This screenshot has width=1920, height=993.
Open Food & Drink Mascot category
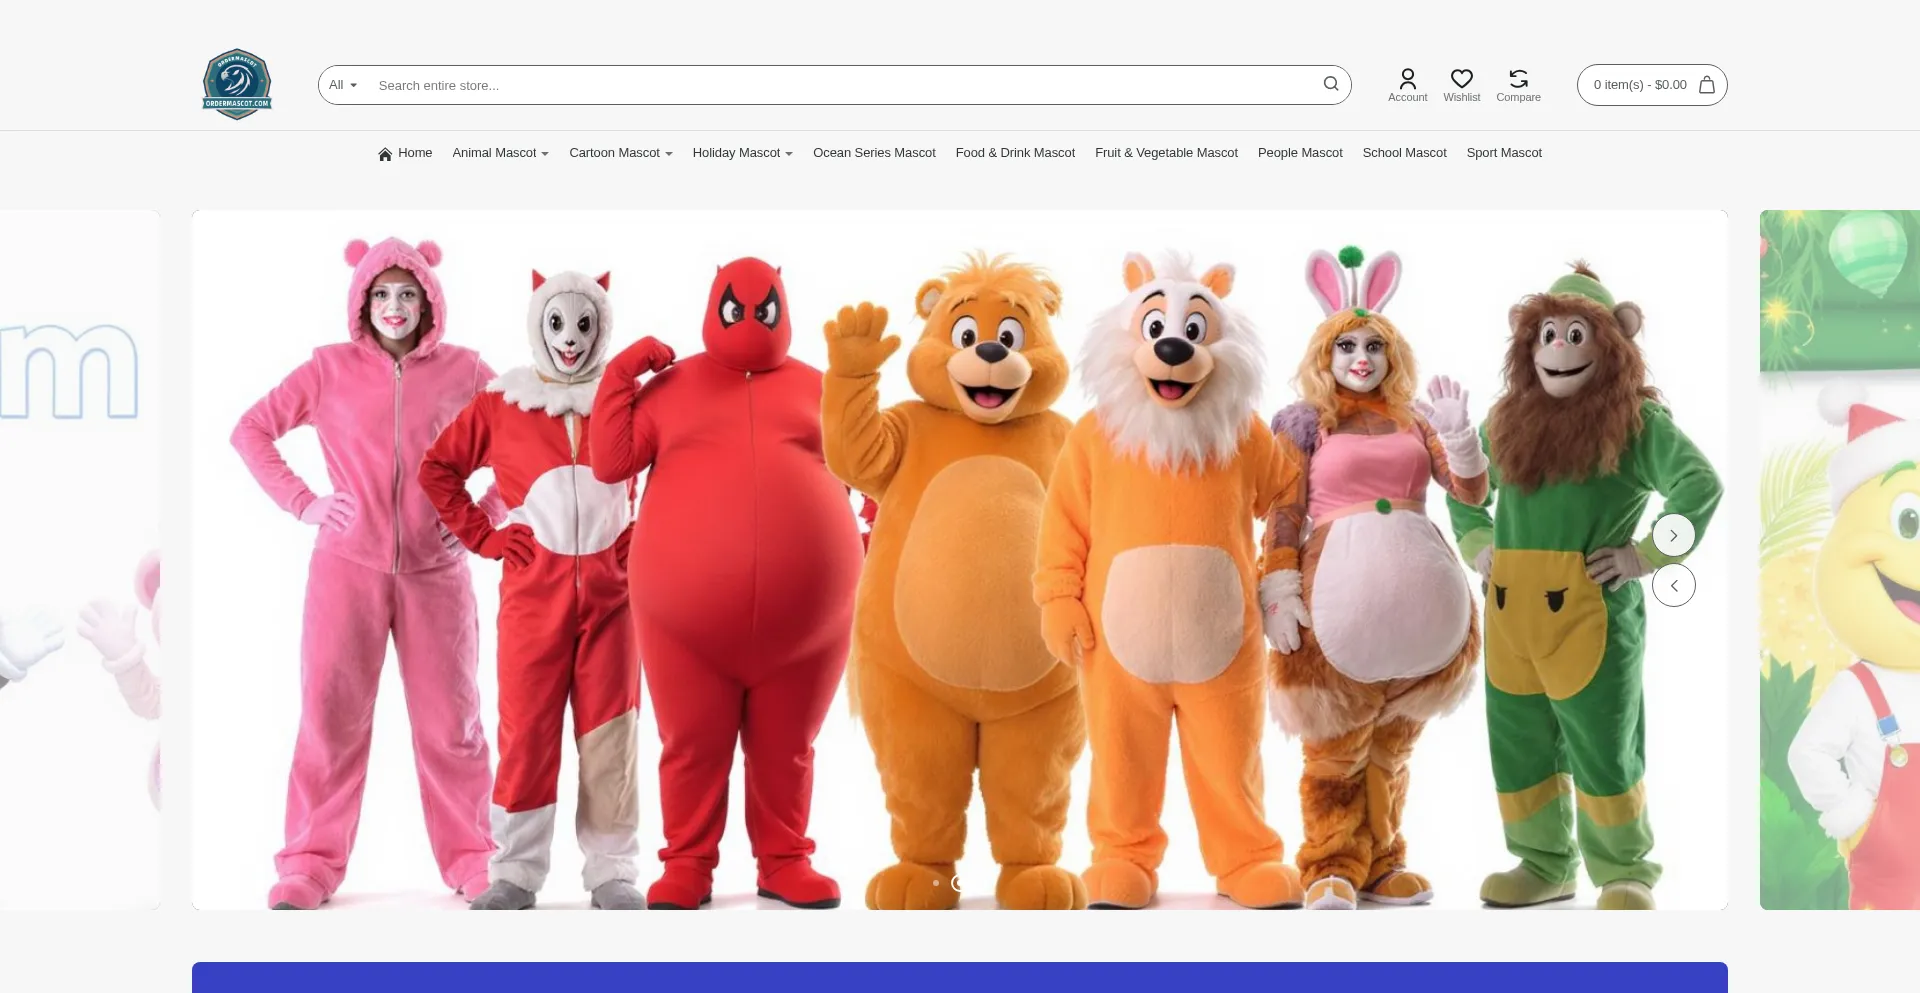click(1015, 153)
